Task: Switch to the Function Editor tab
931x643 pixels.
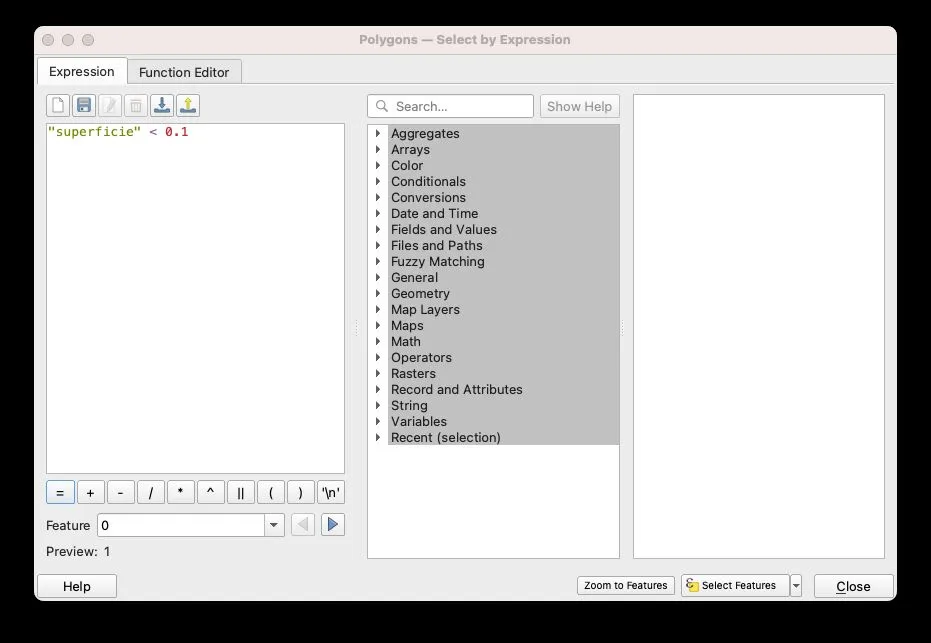Action: 184,72
